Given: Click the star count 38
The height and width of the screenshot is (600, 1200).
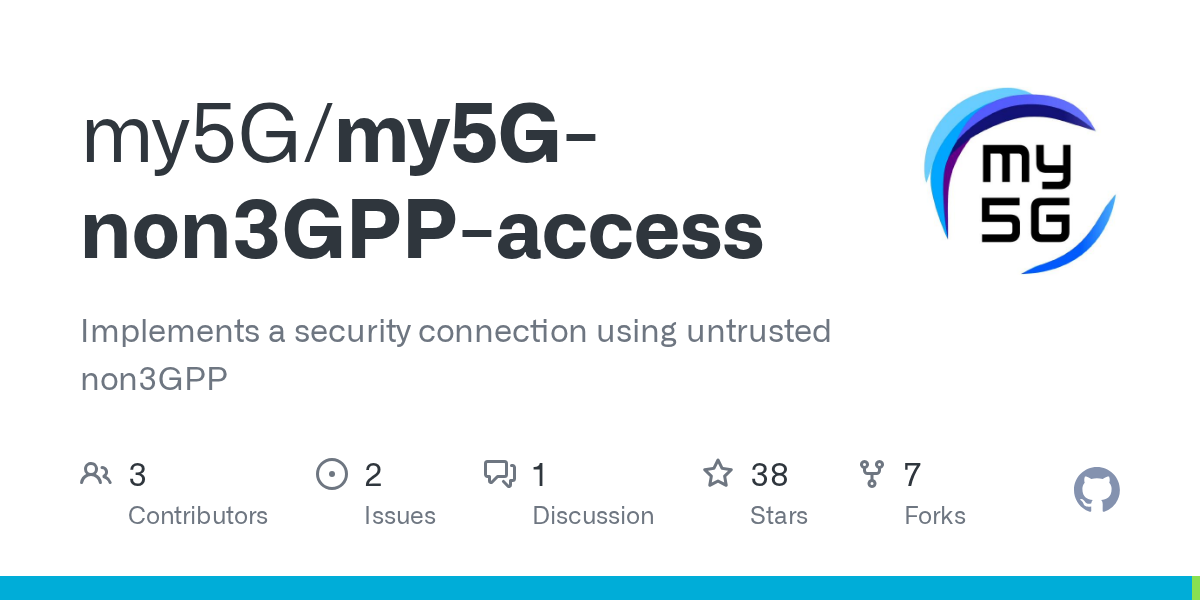Looking at the screenshot, I should point(769,475).
